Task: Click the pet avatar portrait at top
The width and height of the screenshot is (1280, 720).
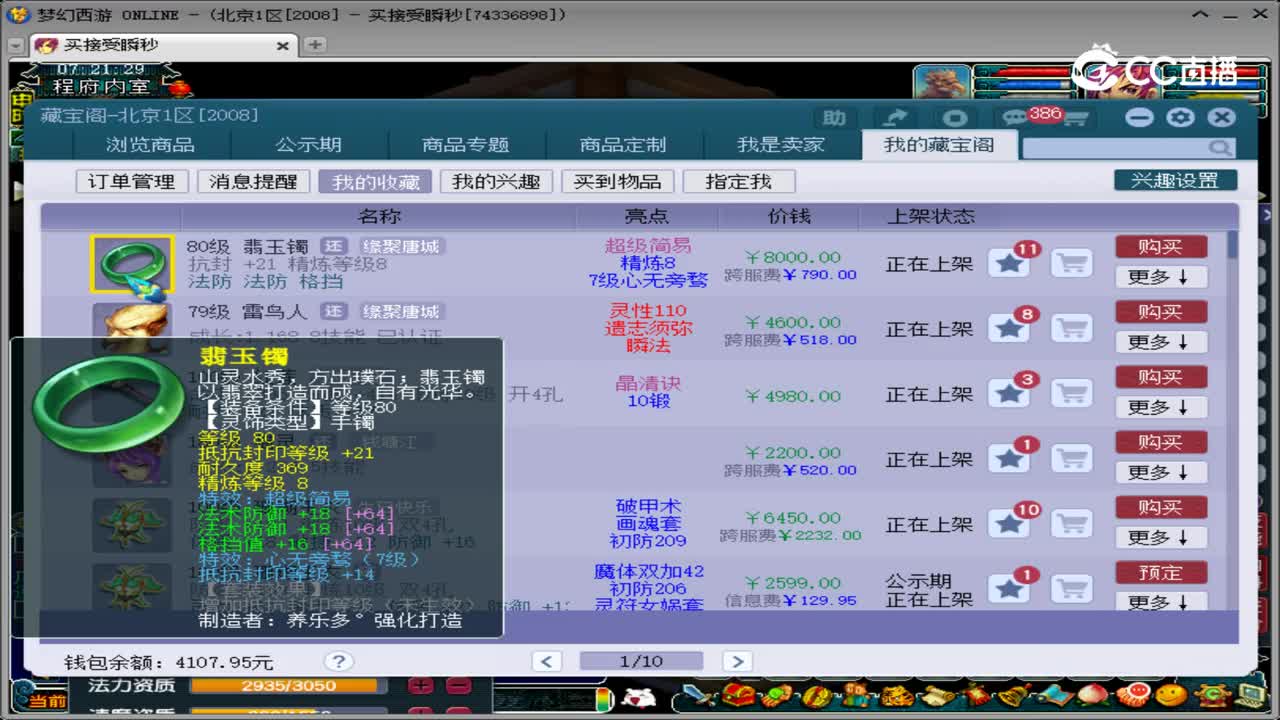Action: [x=941, y=81]
